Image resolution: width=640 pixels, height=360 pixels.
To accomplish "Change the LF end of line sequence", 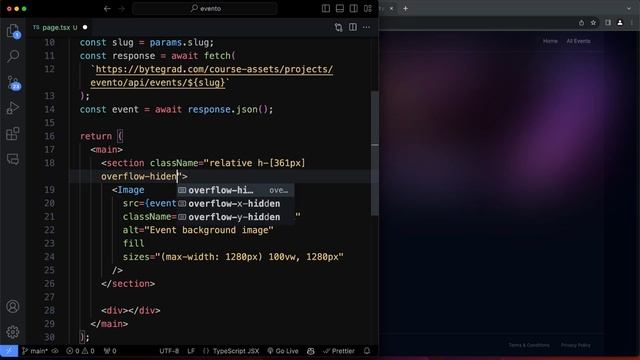I will point(191,351).
